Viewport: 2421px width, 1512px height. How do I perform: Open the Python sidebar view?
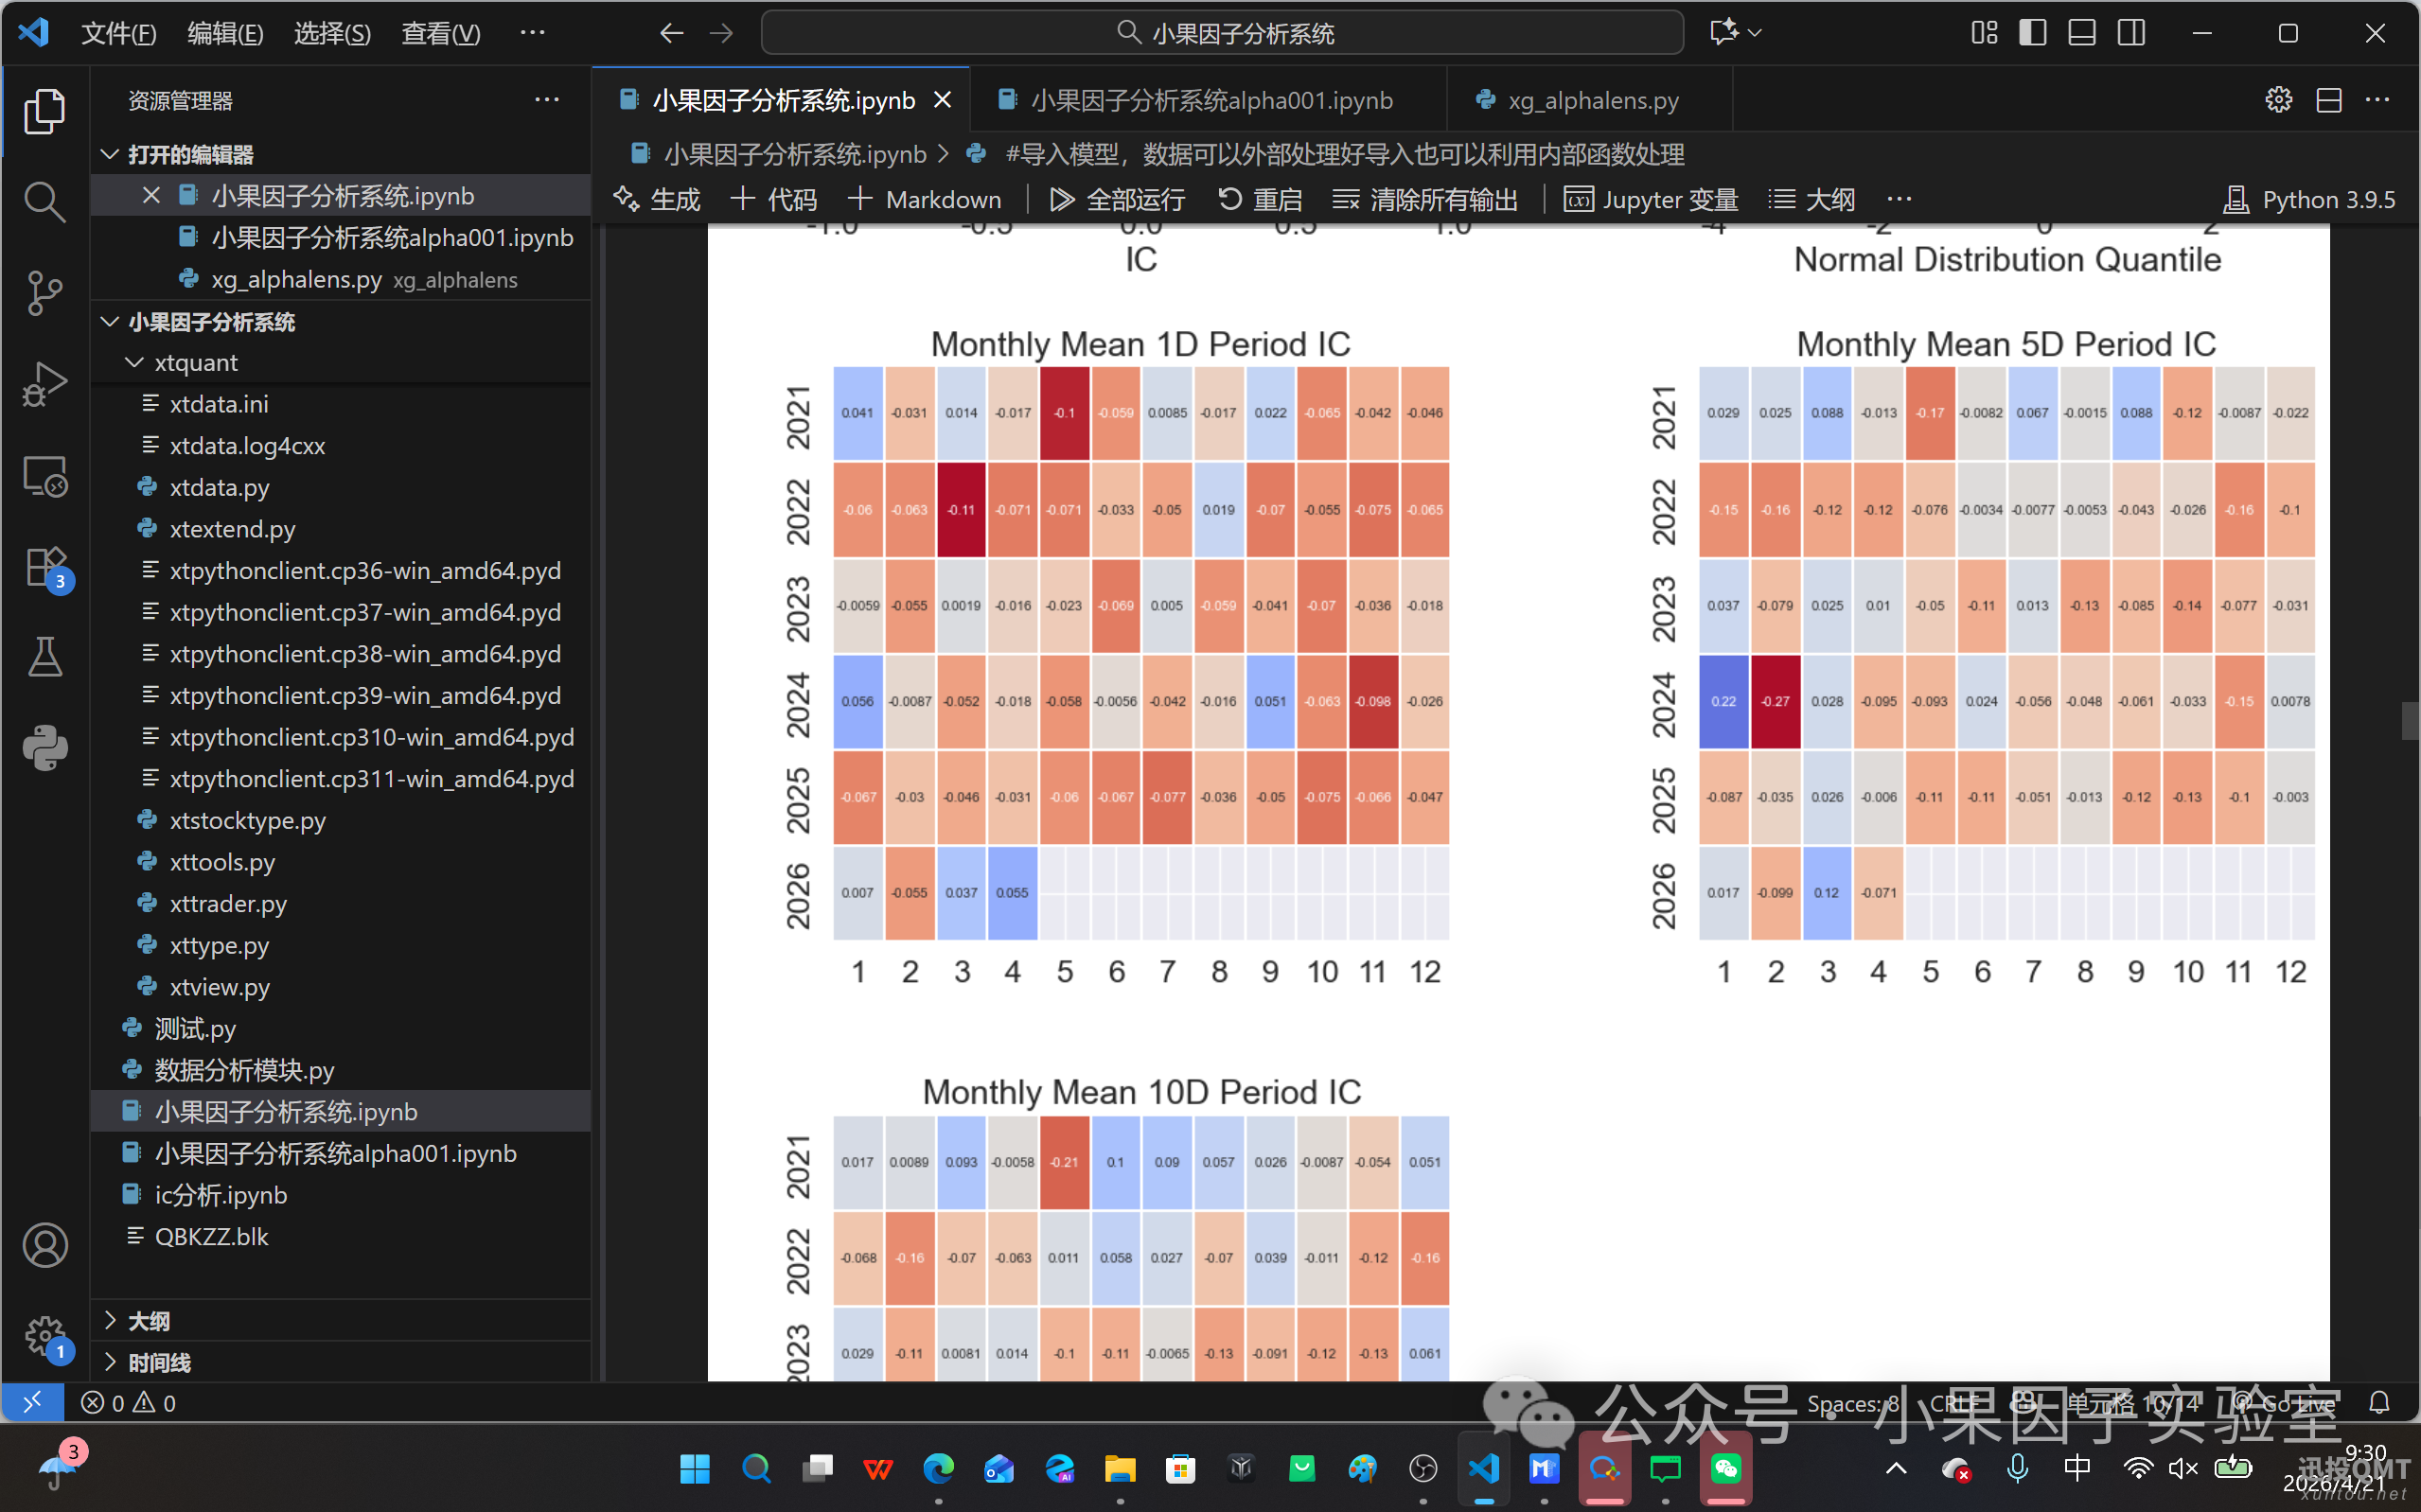click(x=44, y=748)
